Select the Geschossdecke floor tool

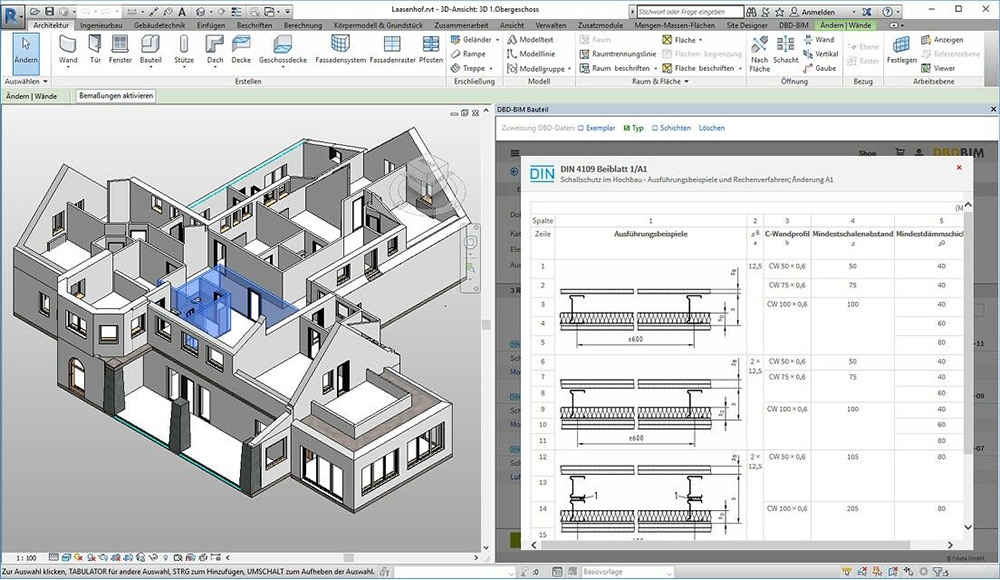(283, 50)
